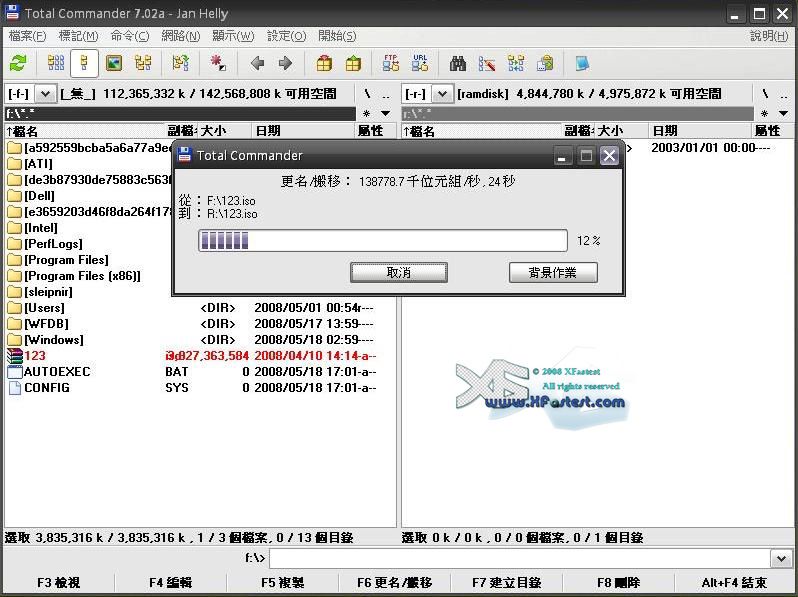Click the Alt+F4 結束 button
Image resolution: width=798 pixels, height=597 pixels.
pos(734,582)
